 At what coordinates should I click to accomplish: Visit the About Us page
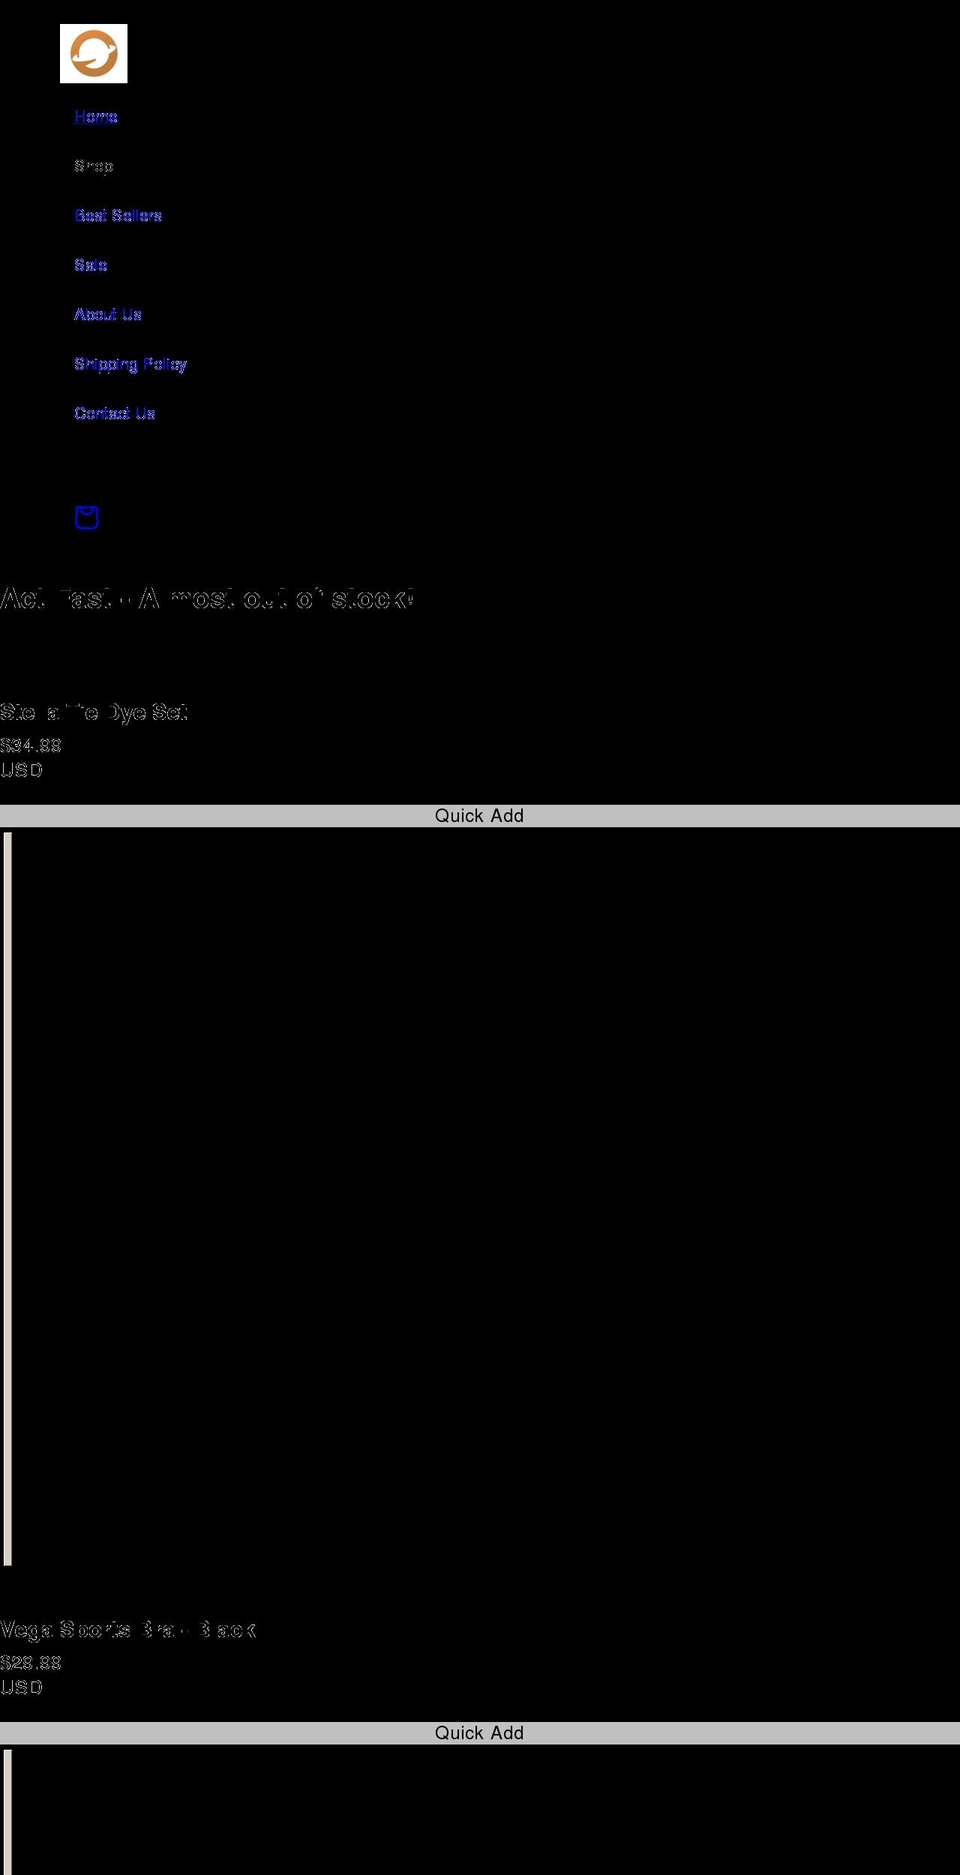pyautogui.click(x=108, y=315)
